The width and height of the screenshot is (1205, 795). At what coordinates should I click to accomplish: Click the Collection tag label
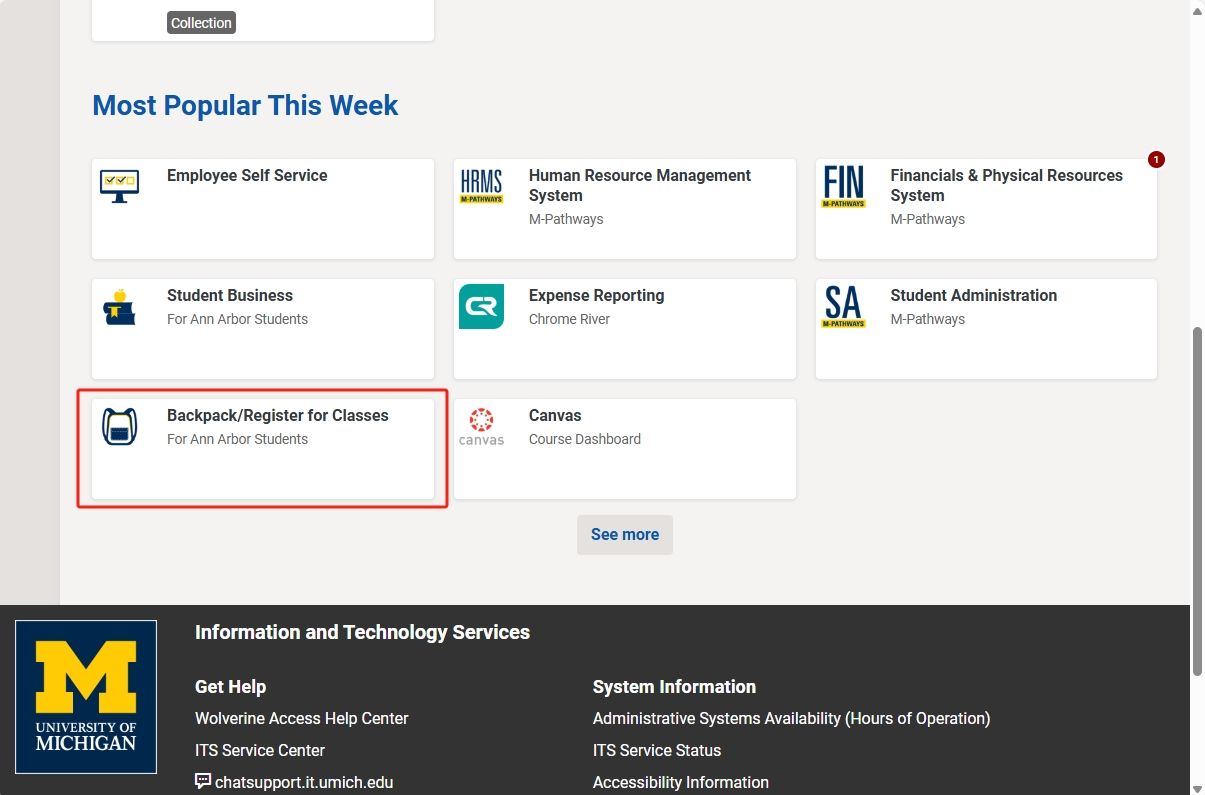pos(201,23)
